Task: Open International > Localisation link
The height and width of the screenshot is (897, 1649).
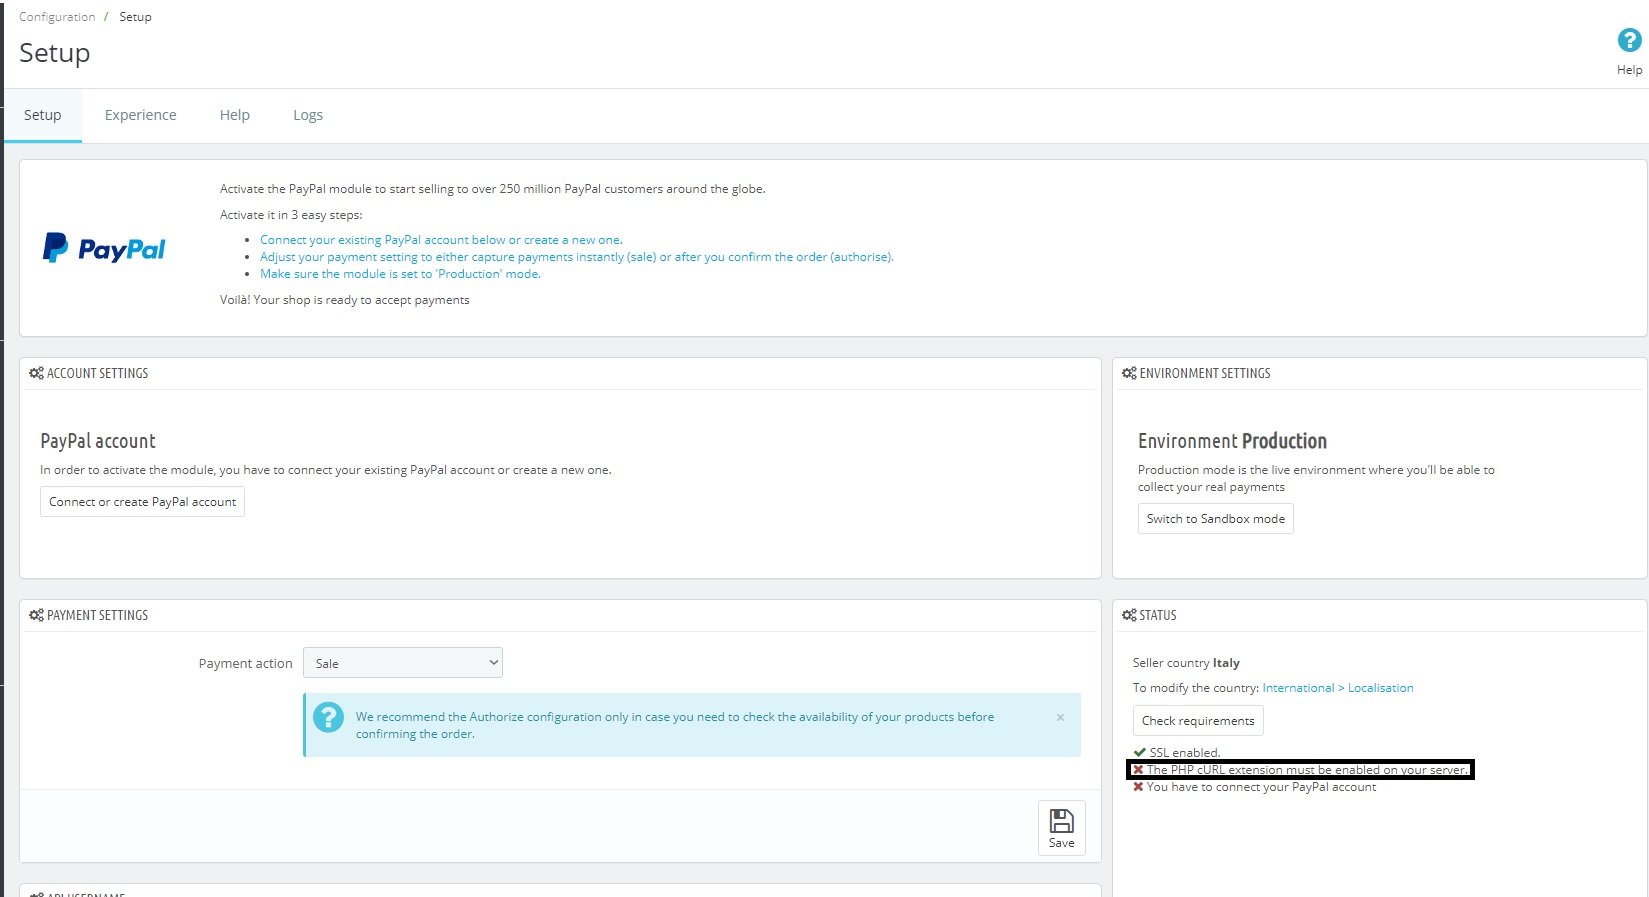Action: click(x=1338, y=688)
